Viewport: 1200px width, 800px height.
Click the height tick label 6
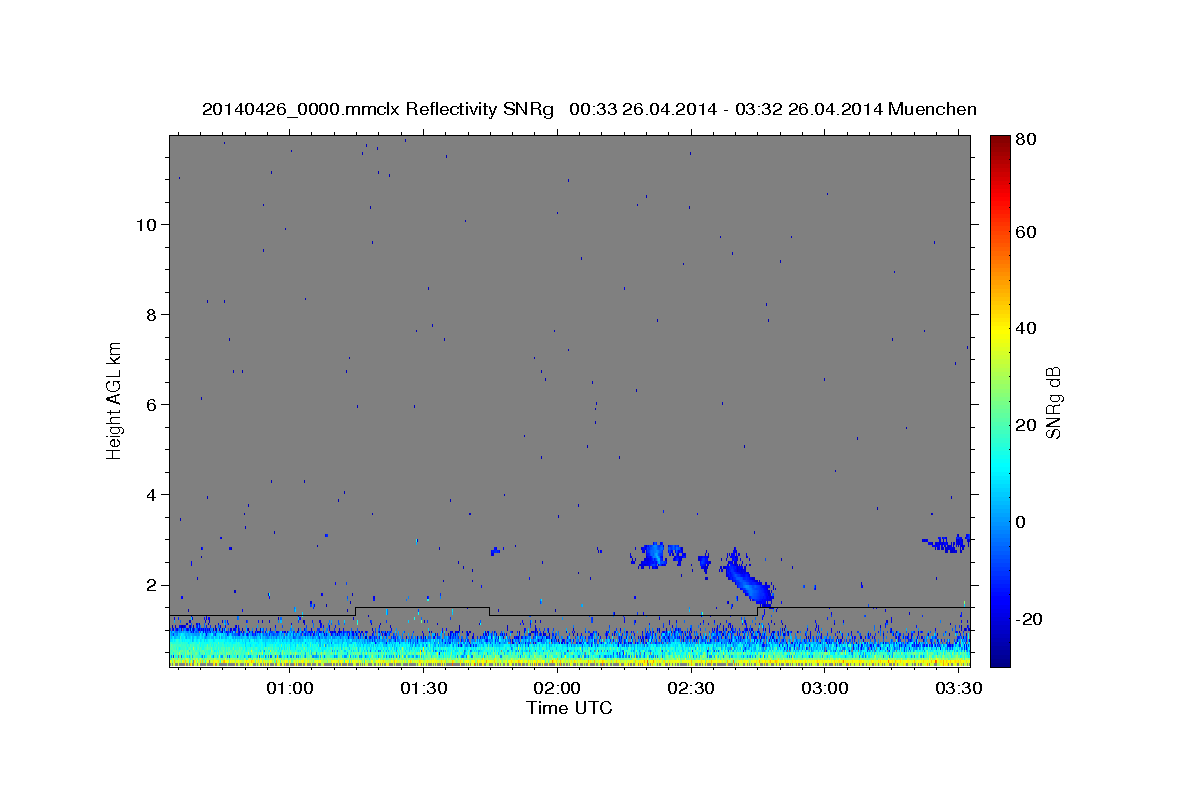click(x=153, y=404)
